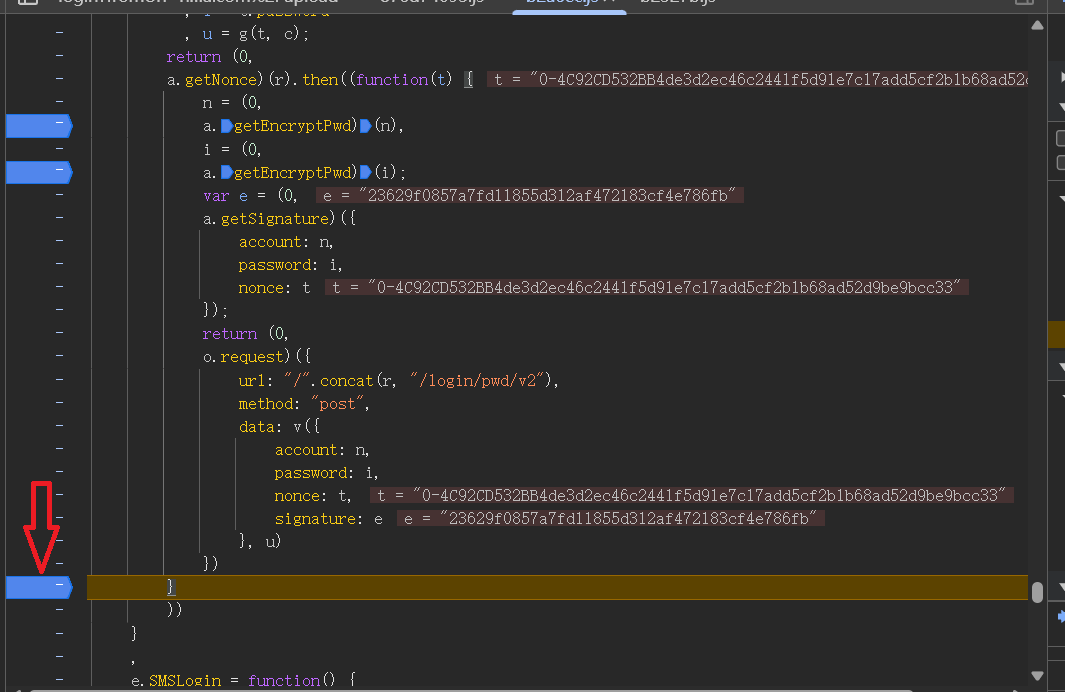The image size is (1065, 692).
Task: Click the 'function(t)' callback declaration
Action: (x=403, y=80)
